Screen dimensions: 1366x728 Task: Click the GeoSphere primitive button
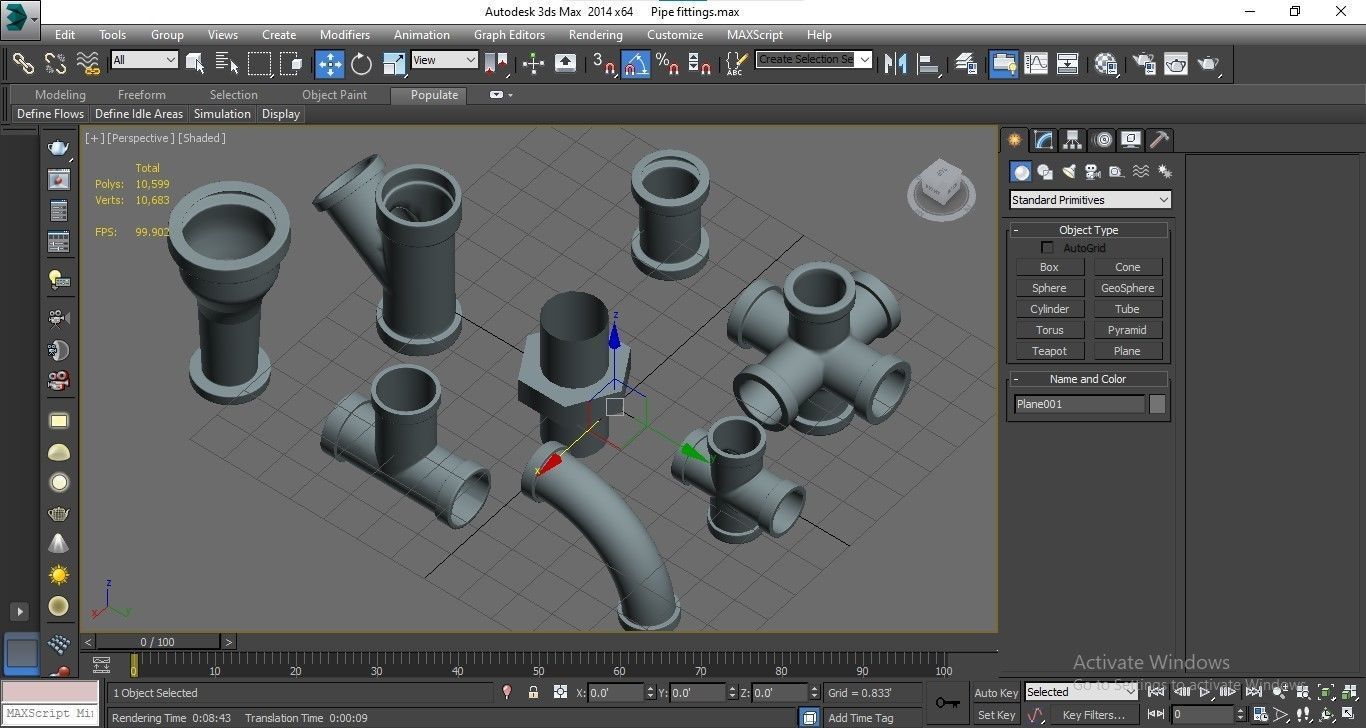1127,288
